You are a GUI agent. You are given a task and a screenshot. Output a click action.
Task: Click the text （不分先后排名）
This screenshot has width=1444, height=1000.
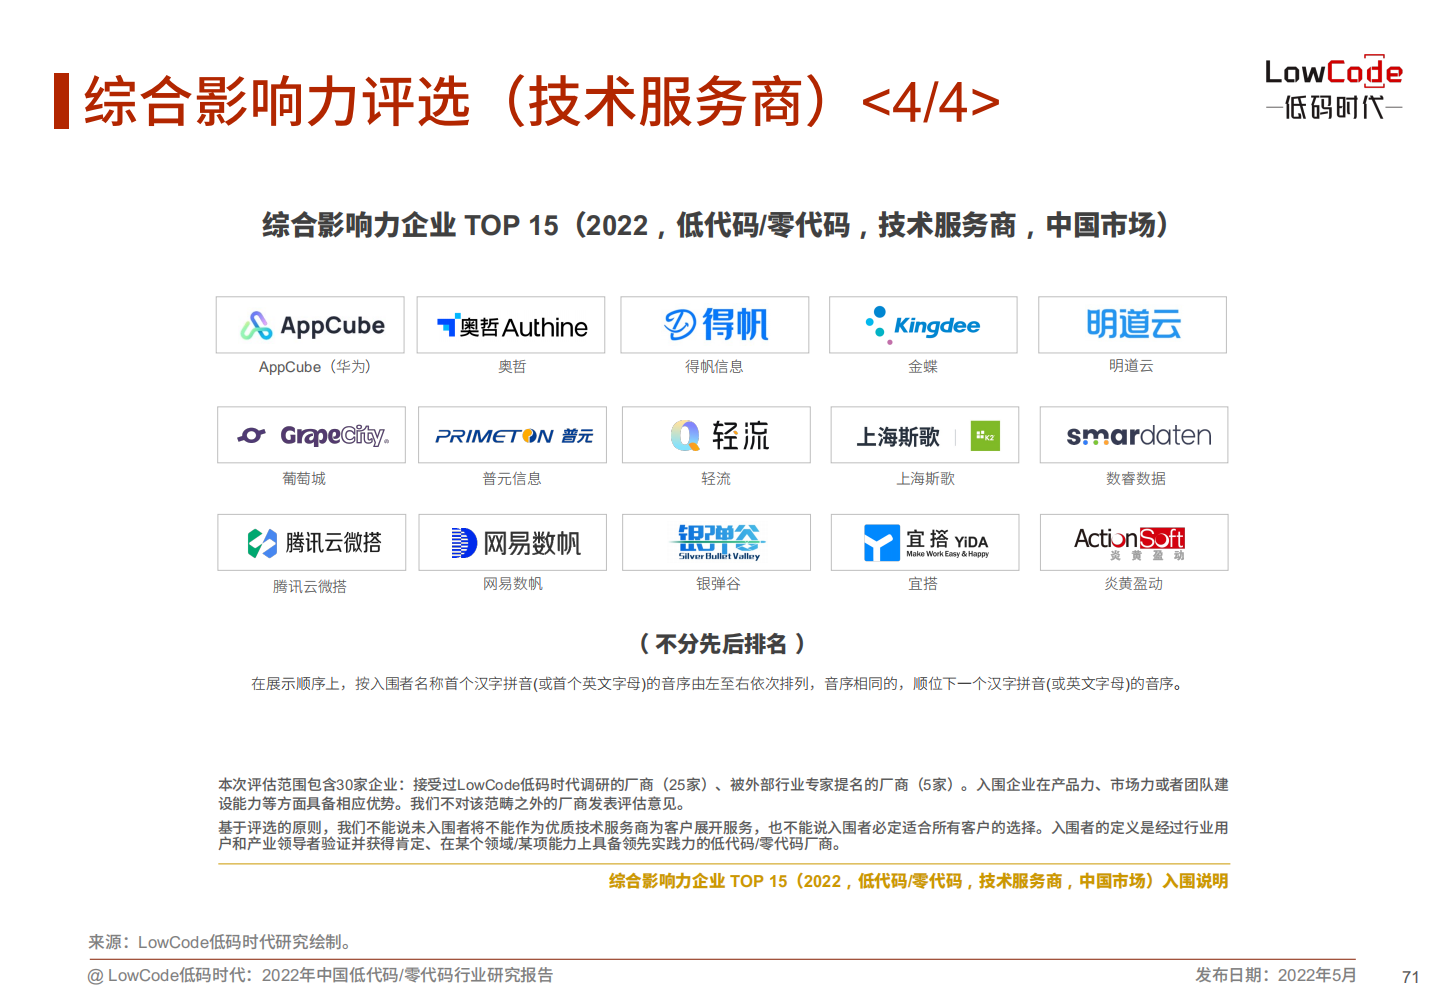pos(722,644)
